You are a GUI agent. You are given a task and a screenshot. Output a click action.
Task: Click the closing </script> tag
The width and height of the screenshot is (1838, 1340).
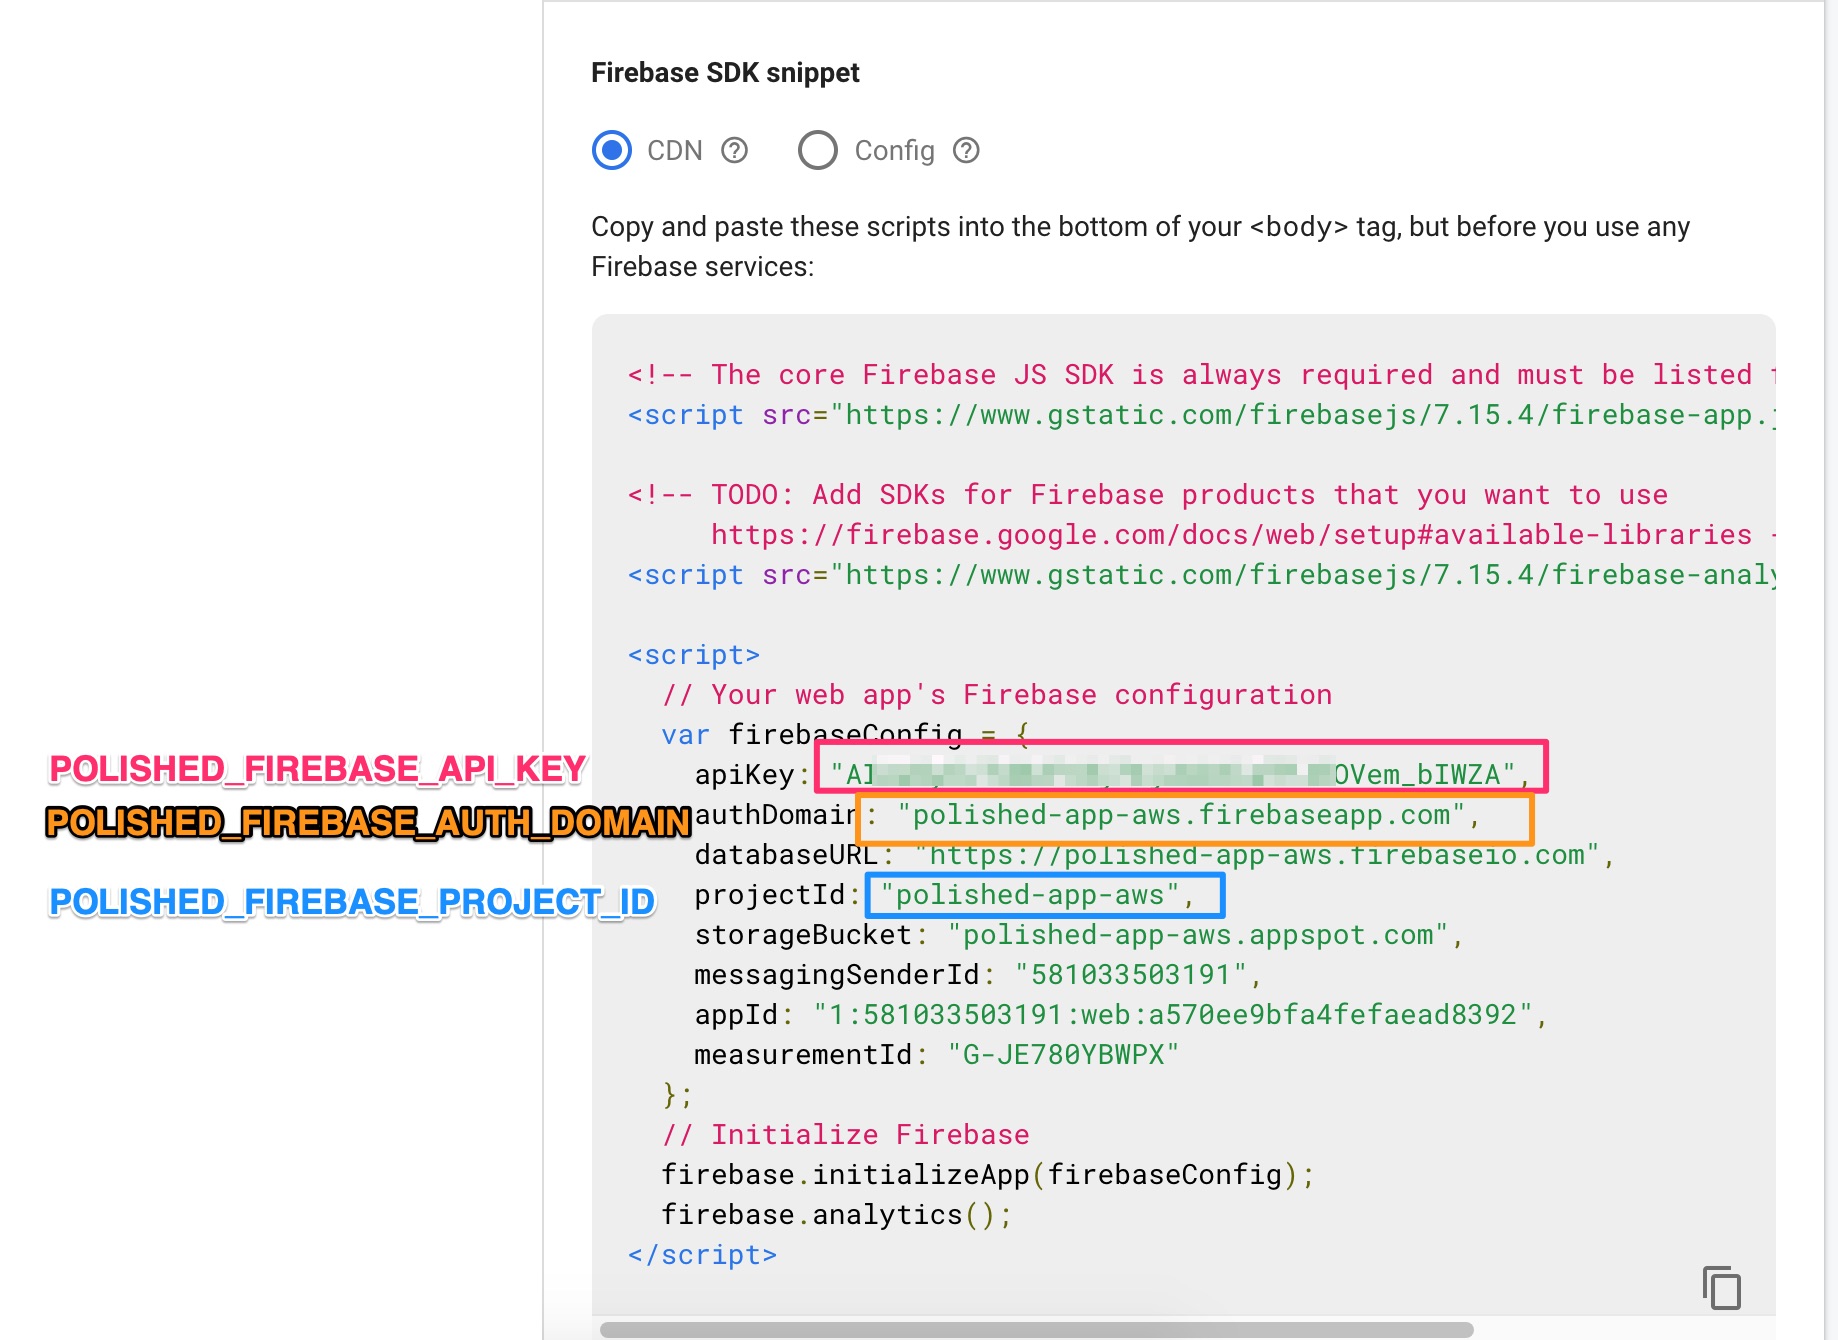coord(702,1255)
